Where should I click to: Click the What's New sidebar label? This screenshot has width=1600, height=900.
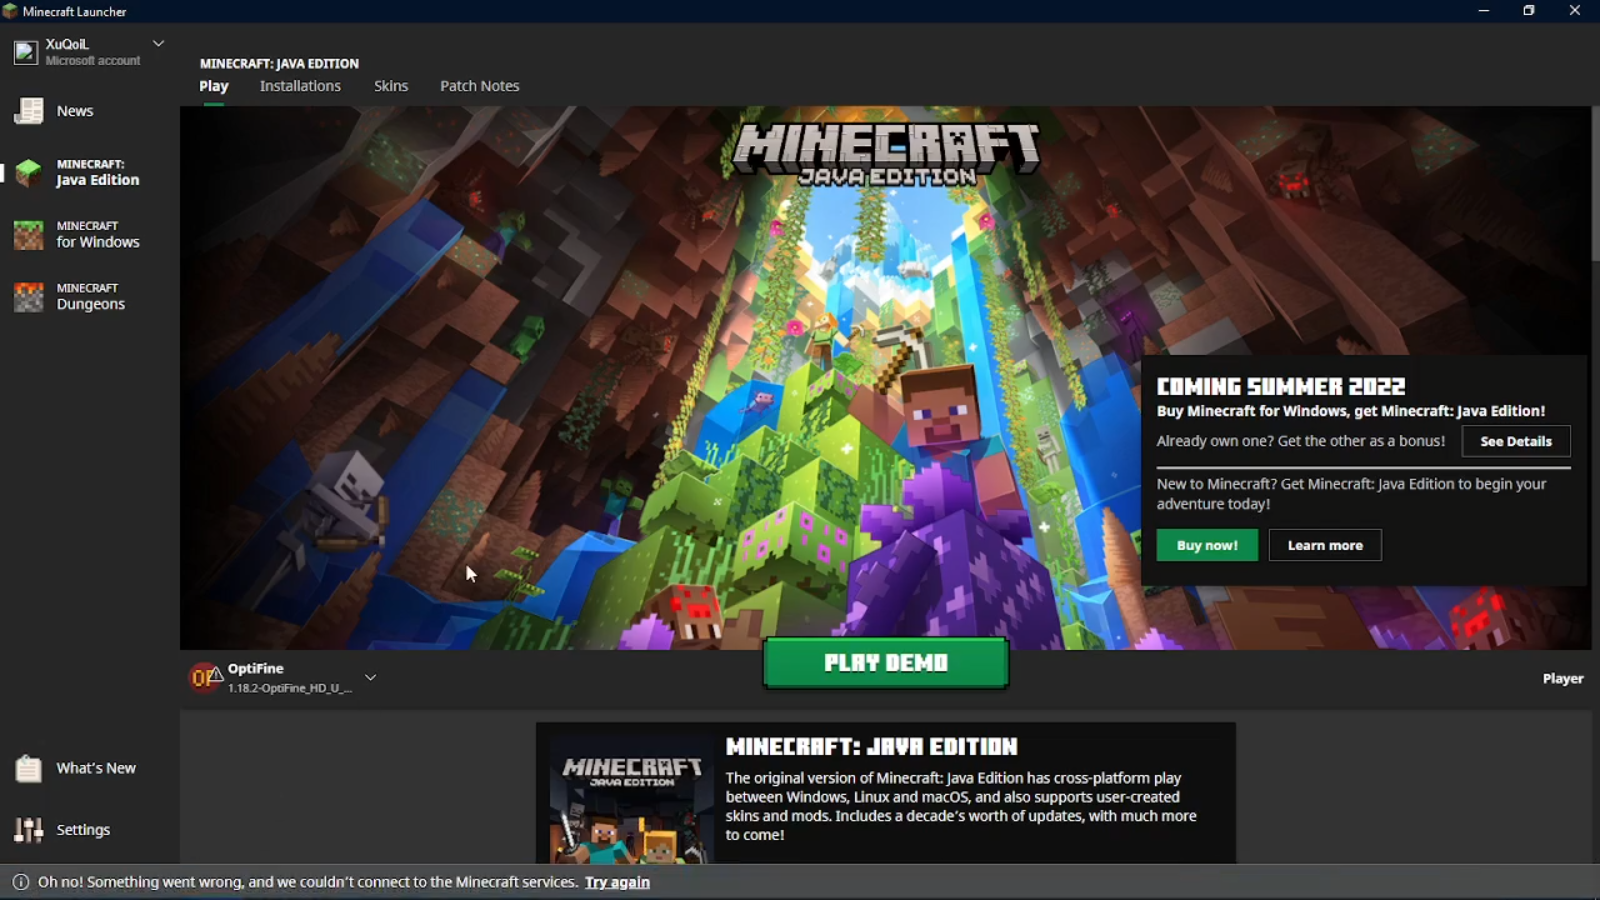[96, 768]
